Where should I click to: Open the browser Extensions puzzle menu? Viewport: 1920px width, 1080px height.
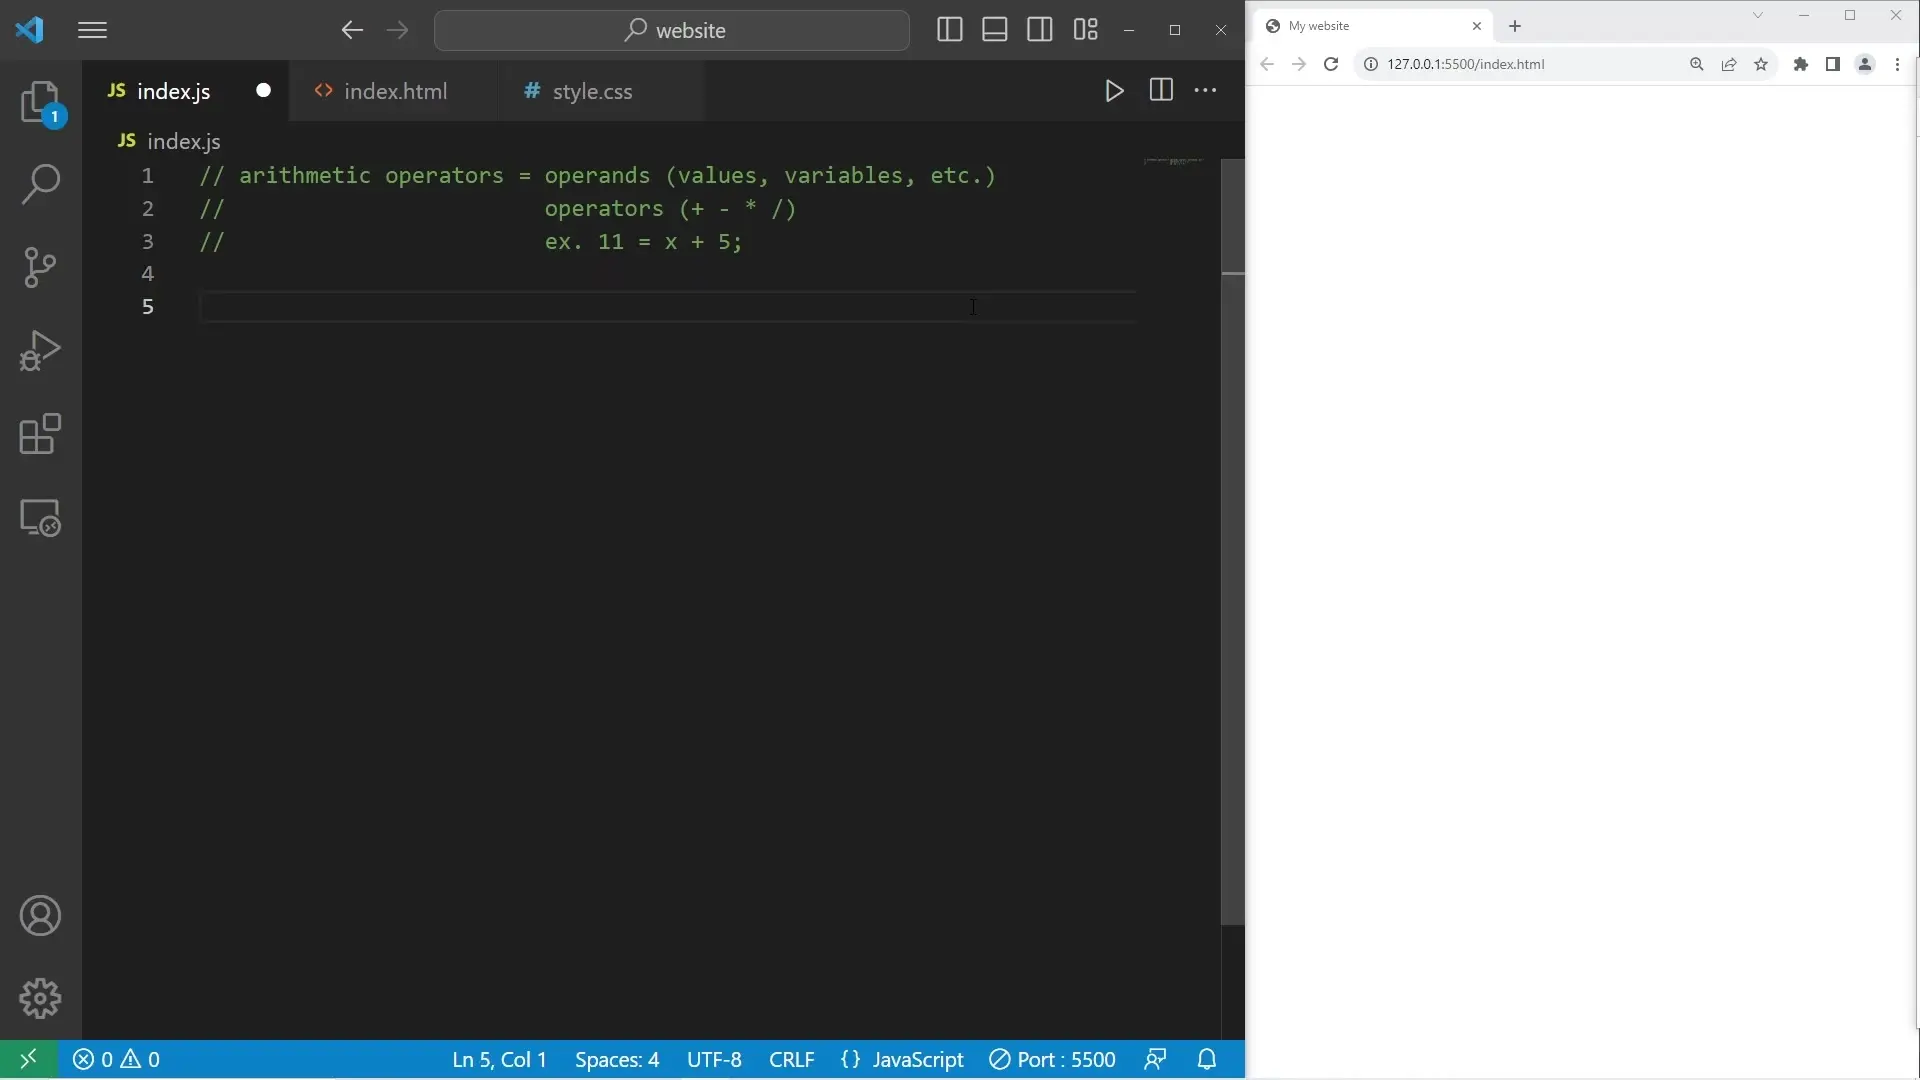[x=1801, y=64]
